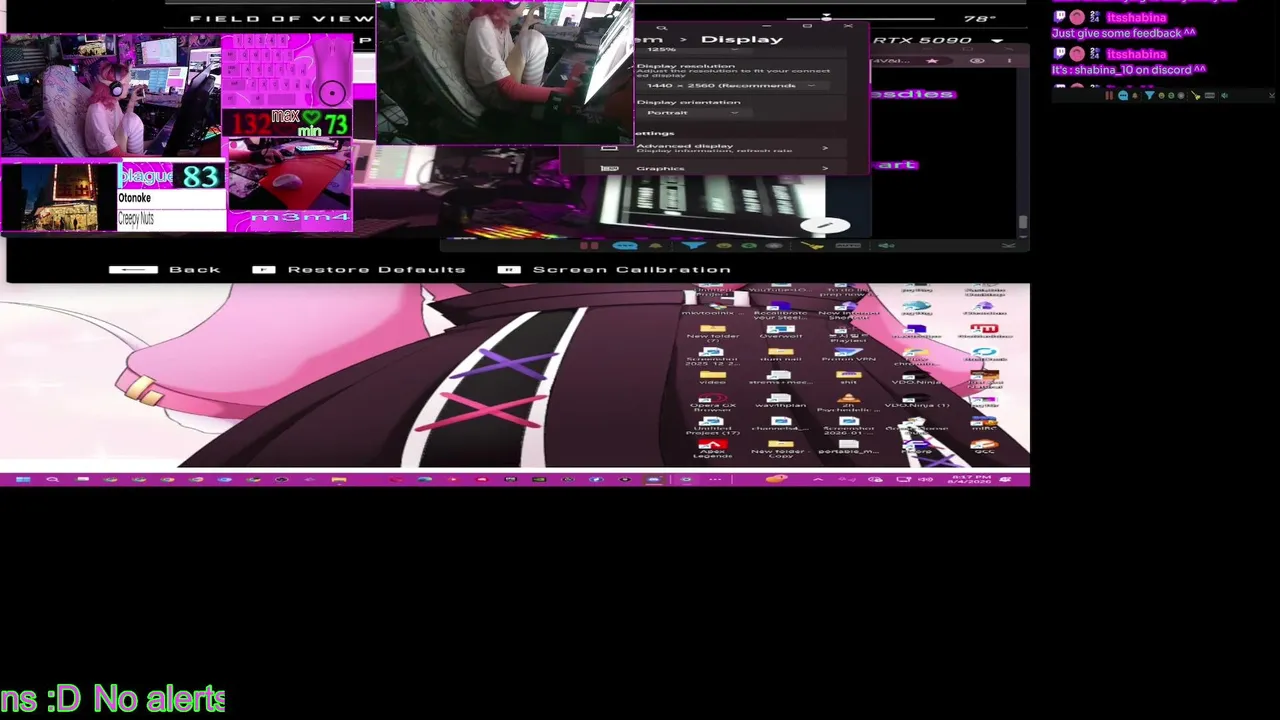The height and width of the screenshot is (720, 1280).
Task: Open 'Untitled Project (17)' desktop file
Action: (x=713, y=427)
